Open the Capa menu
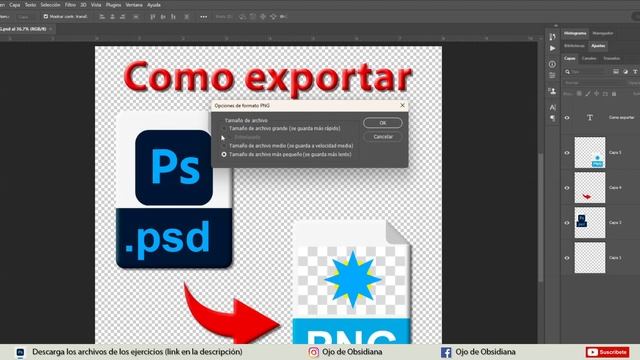Image resolution: width=640 pixels, height=360 pixels. [x=15, y=5]
